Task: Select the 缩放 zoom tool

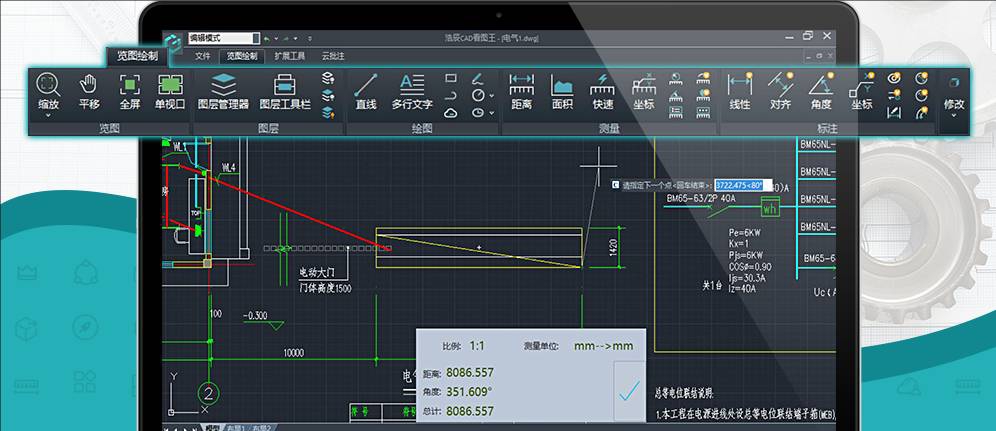Action: 48,91
